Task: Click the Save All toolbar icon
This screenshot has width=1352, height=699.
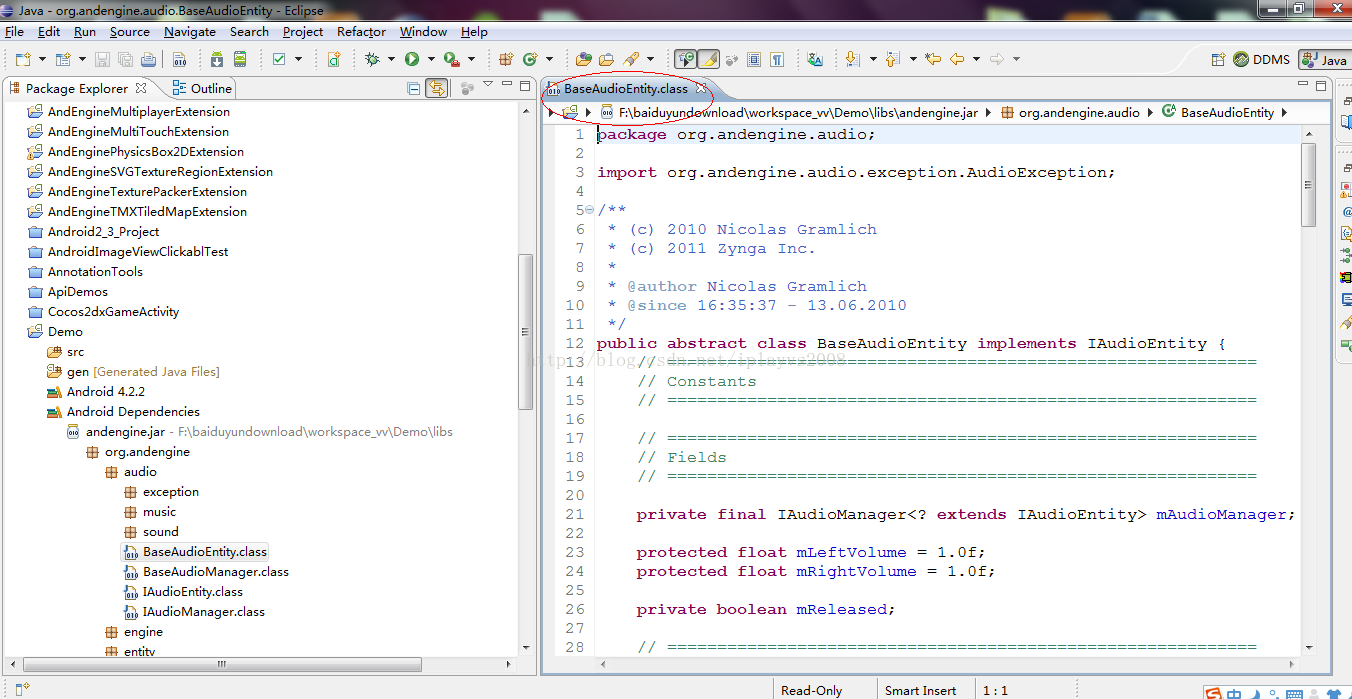Action: point(125,59)
